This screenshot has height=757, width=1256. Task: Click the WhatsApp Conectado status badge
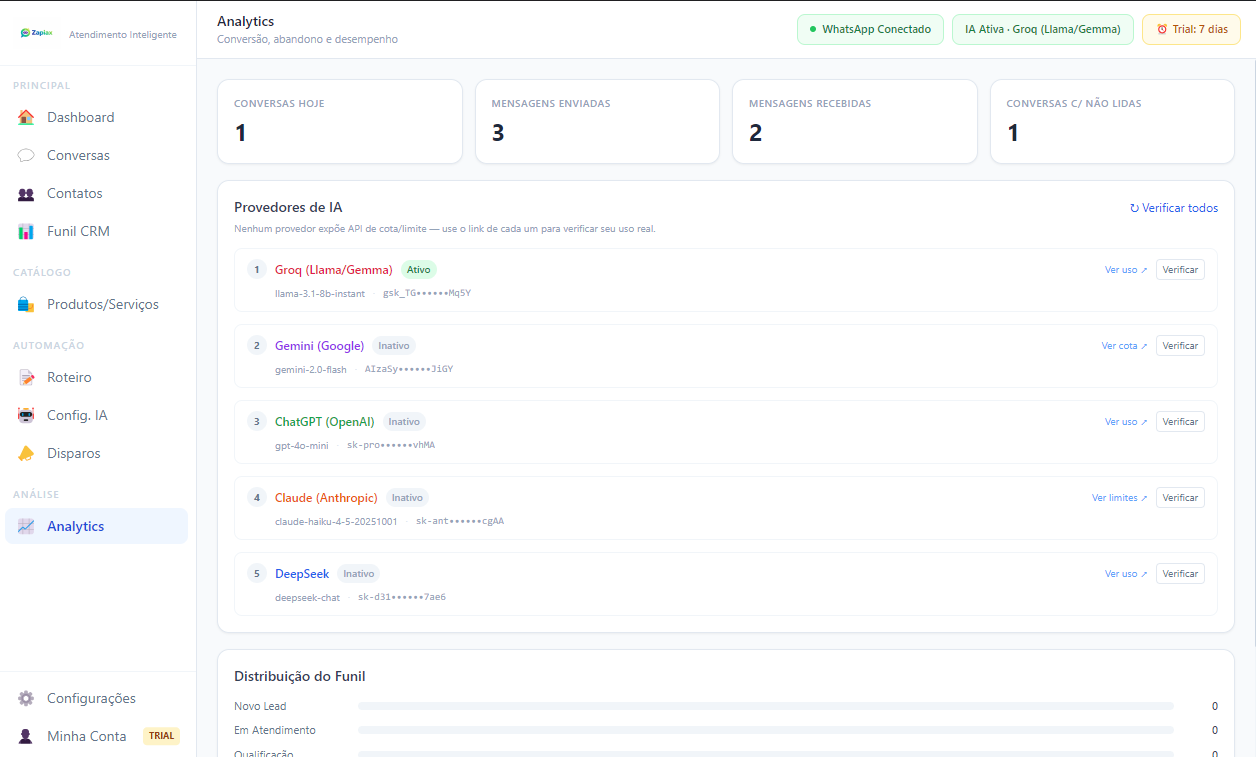coord(869,29)
